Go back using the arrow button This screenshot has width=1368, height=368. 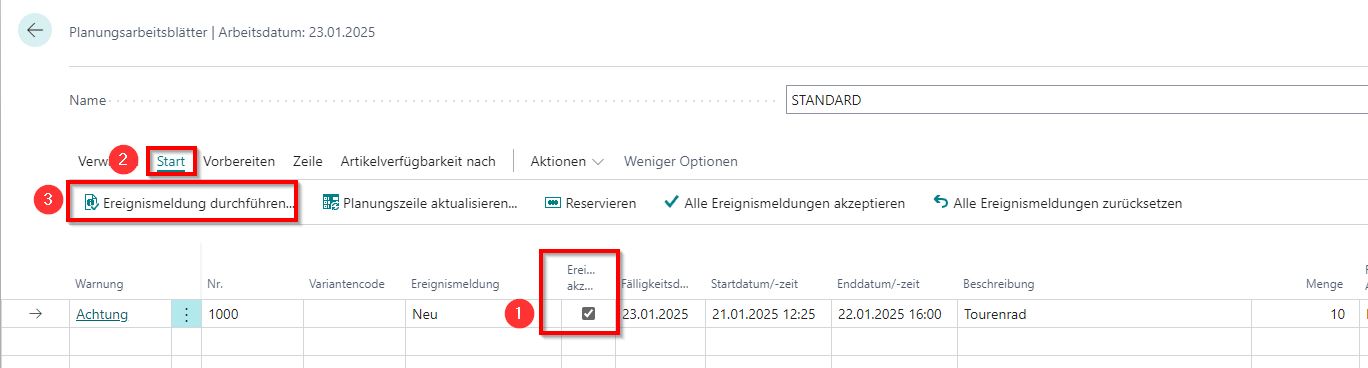tap(35, 31)
